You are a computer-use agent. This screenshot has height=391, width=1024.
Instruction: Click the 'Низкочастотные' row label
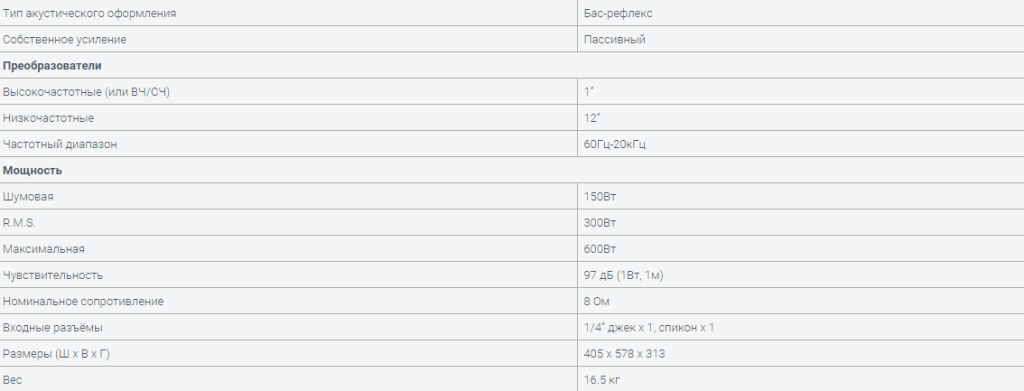tap(48, 118)
